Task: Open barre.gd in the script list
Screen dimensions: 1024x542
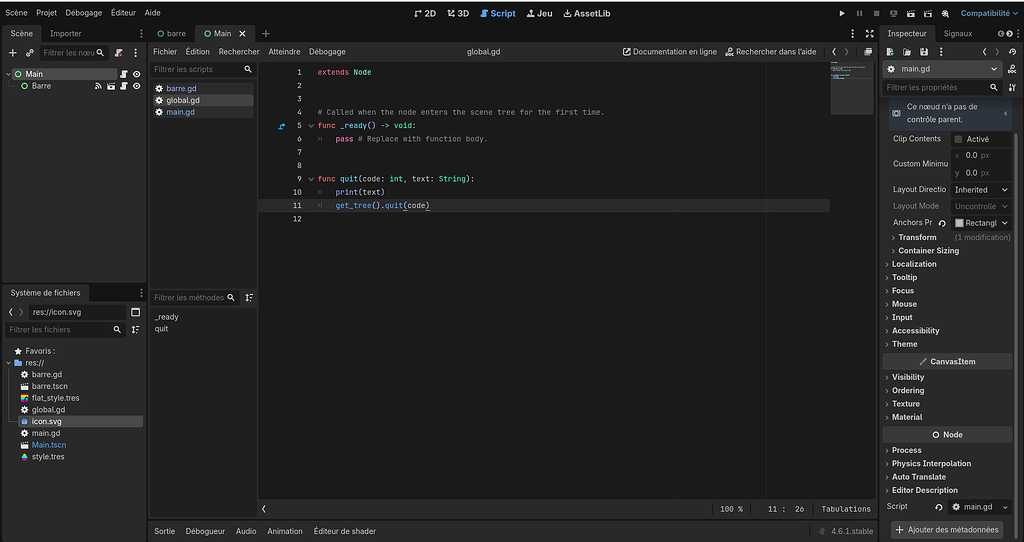Action: 203,88
